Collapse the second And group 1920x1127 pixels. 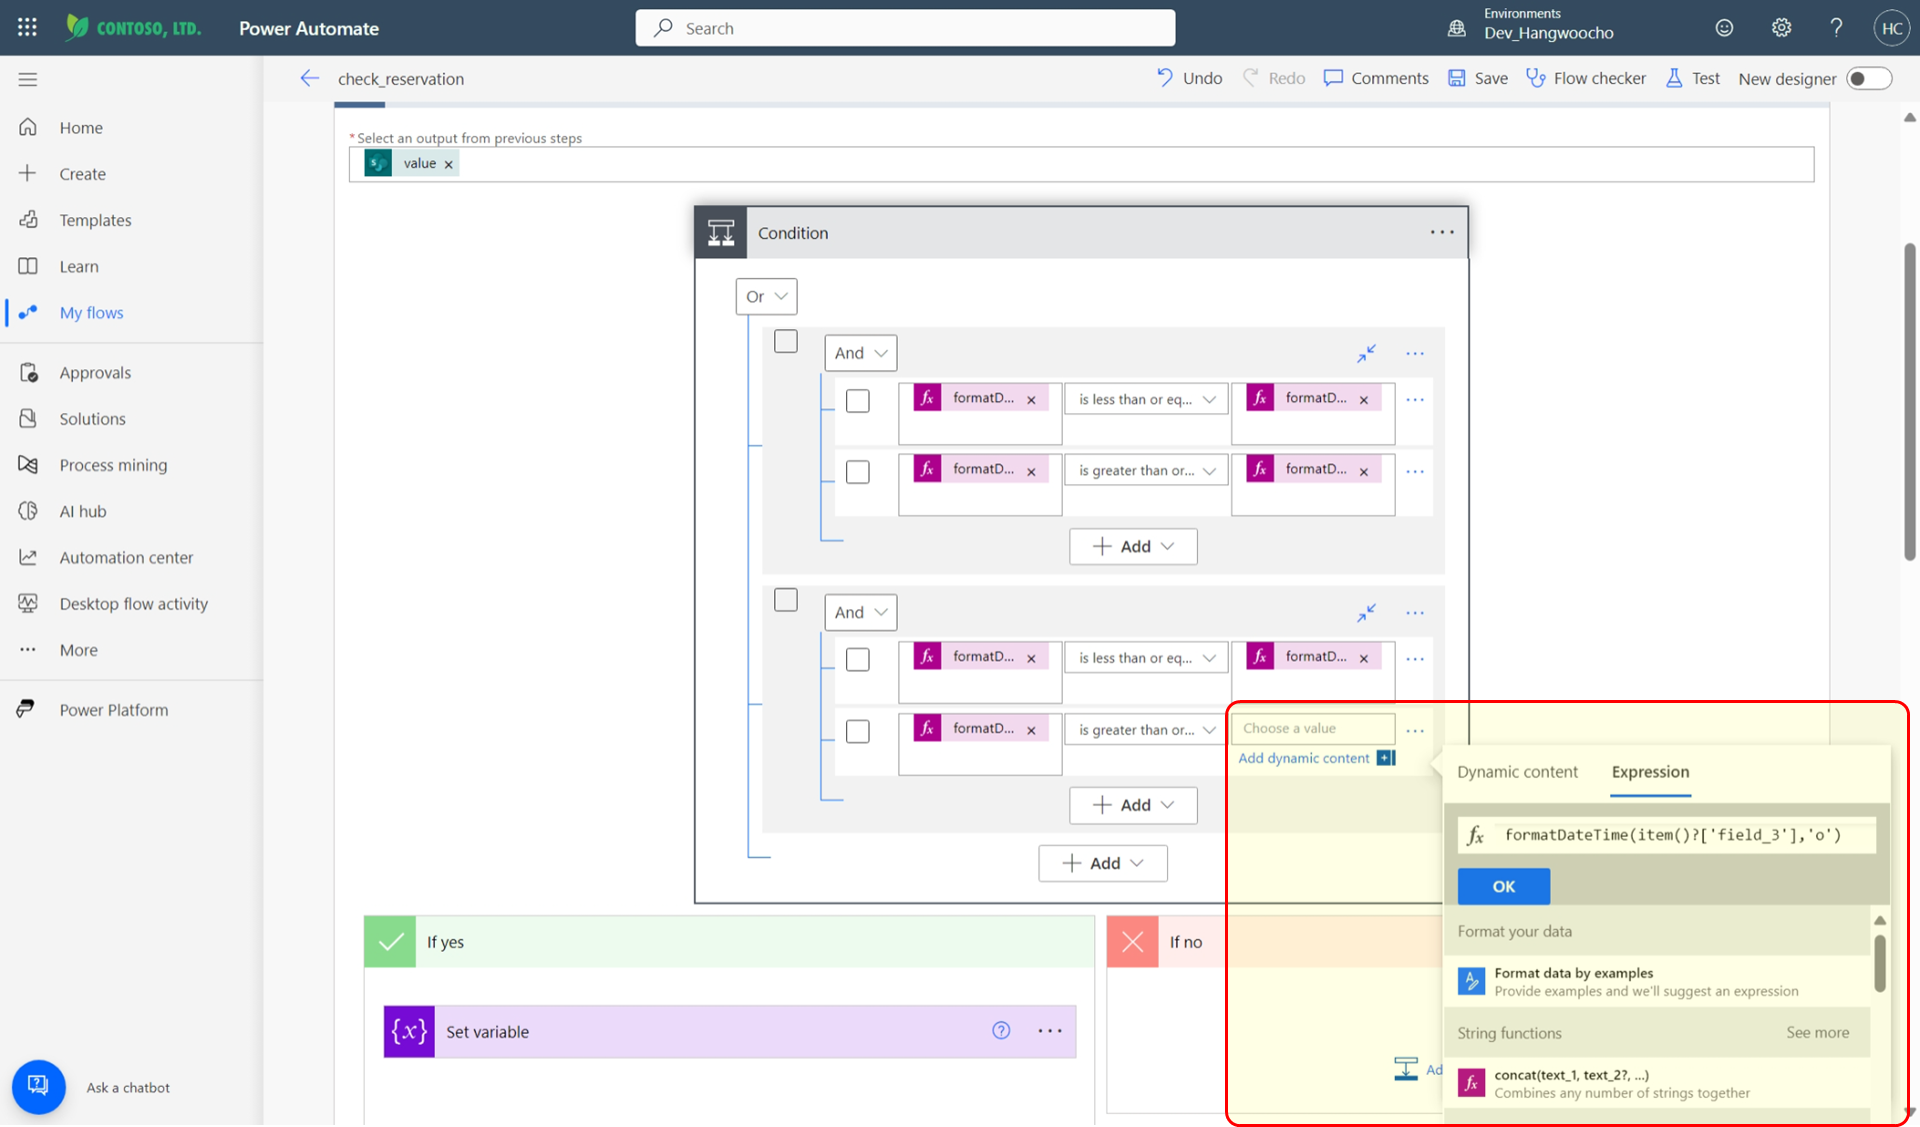click(x=1366, y=612)
